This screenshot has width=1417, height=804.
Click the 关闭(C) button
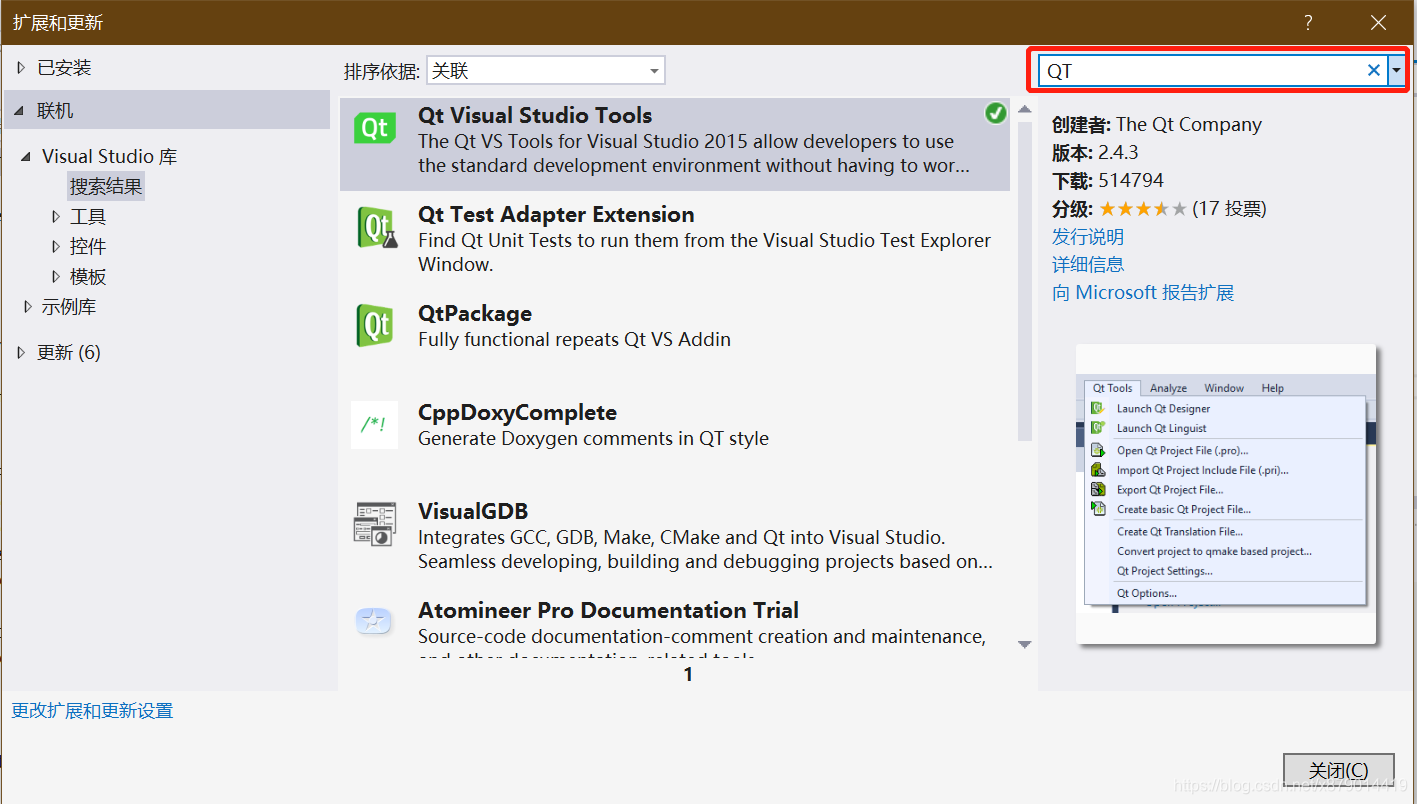pyautogui.click(x=1338, y=770)
